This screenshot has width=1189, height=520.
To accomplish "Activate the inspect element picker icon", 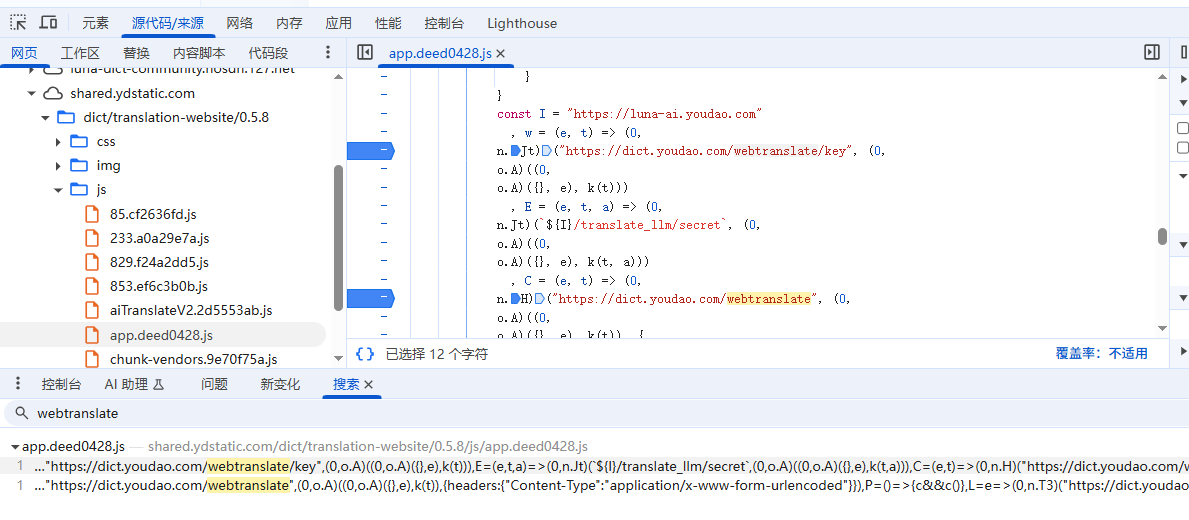I will (x=18, y=23).
